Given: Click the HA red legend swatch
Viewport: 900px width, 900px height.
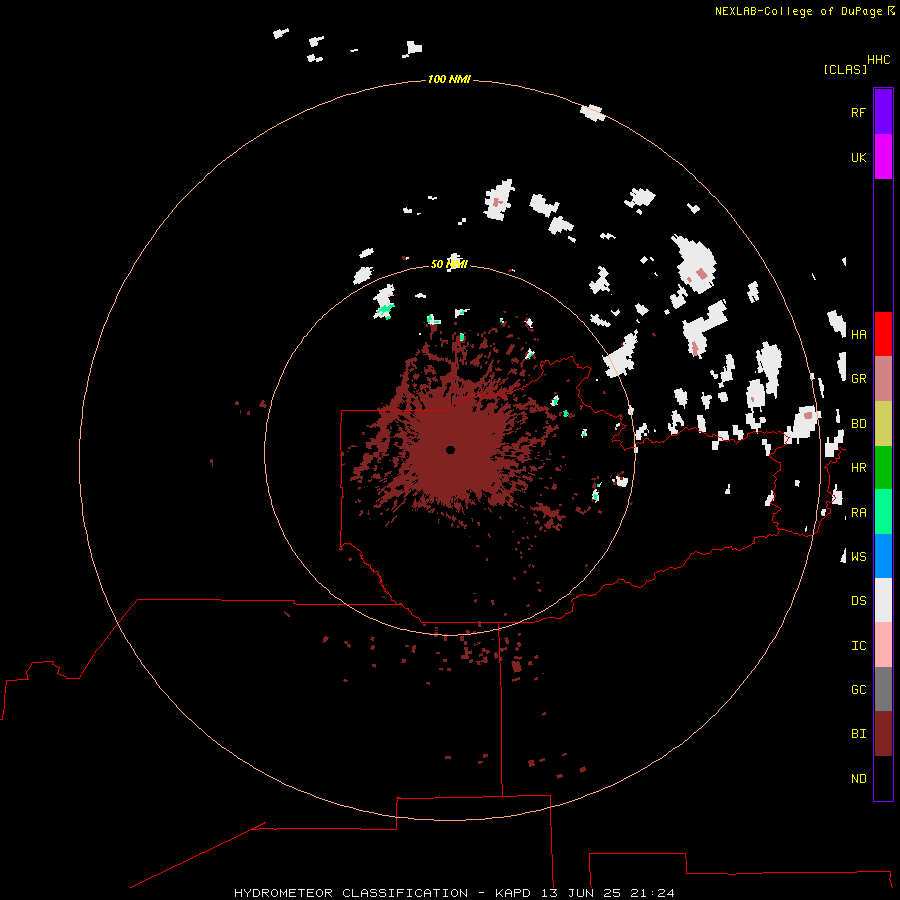Looking at the screenshot, I should tap(883, 334).
